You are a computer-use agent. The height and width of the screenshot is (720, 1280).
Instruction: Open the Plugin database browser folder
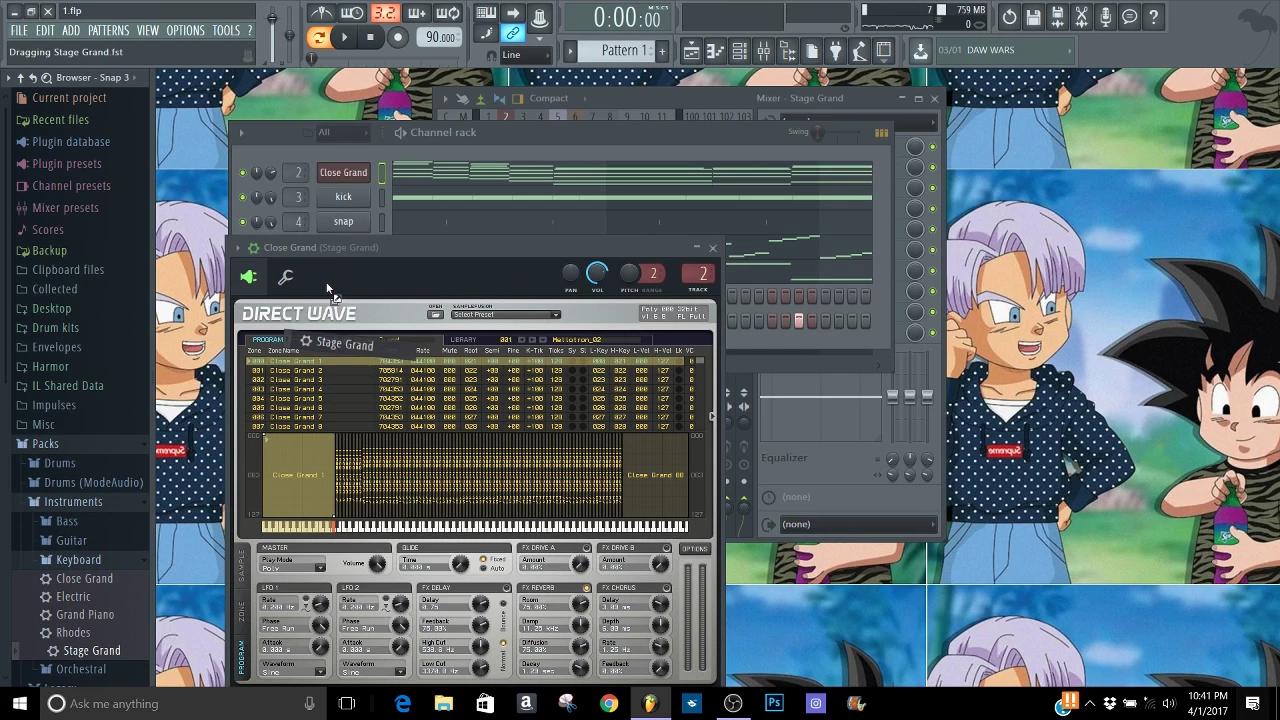71,142
